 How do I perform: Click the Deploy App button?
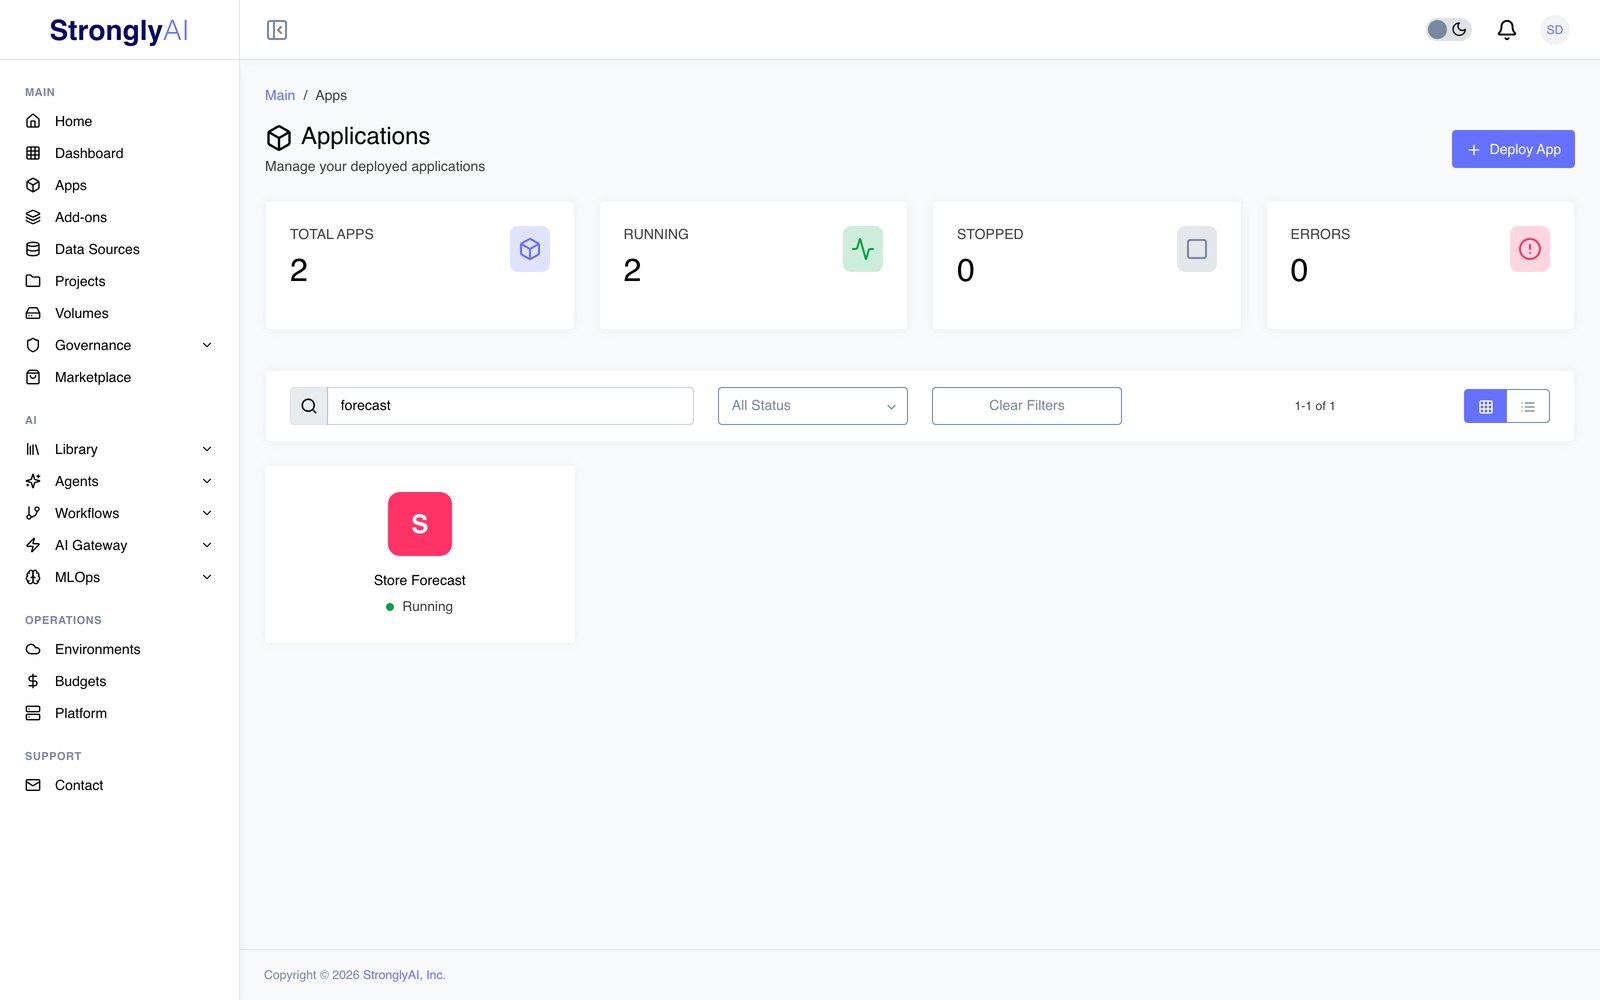pyautogui.click(x=1513, y=149)
